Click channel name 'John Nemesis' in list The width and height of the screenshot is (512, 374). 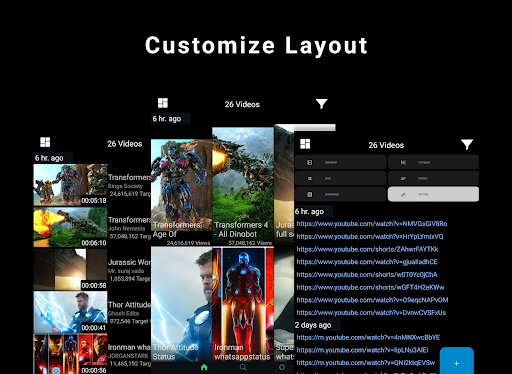pos(127,229)
